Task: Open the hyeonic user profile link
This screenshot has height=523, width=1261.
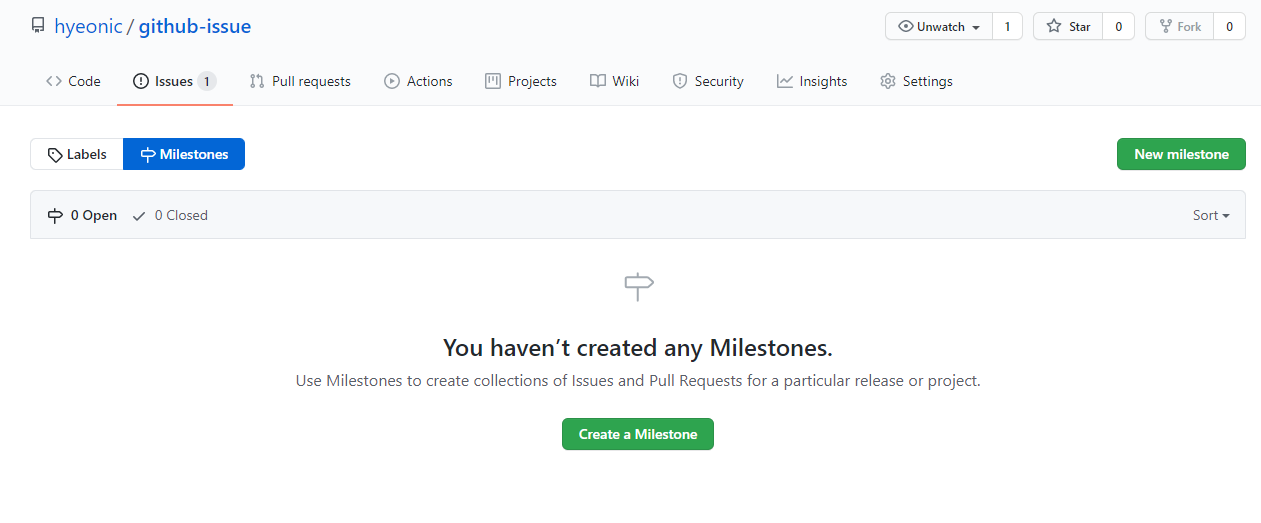Action: tap(88, 26)
